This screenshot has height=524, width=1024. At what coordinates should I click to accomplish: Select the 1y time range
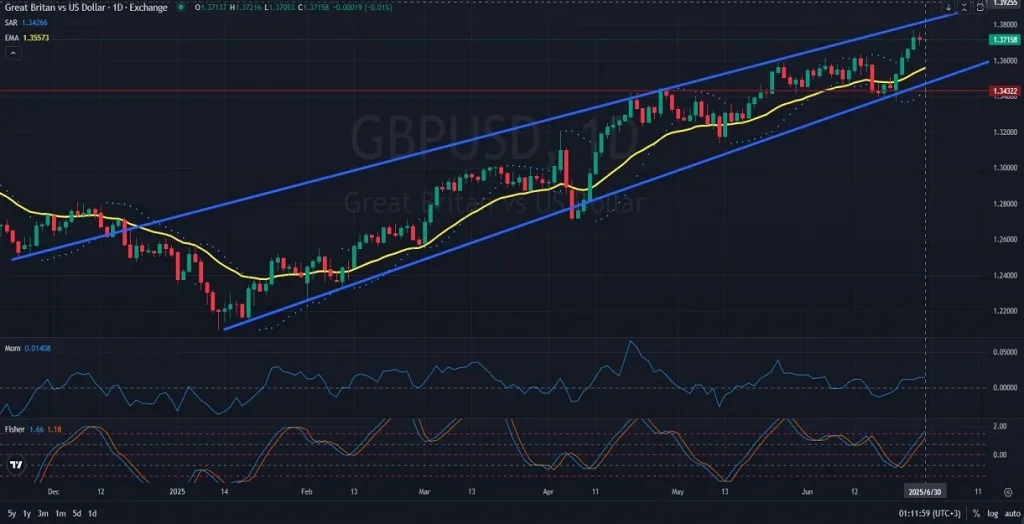(27, 513)
